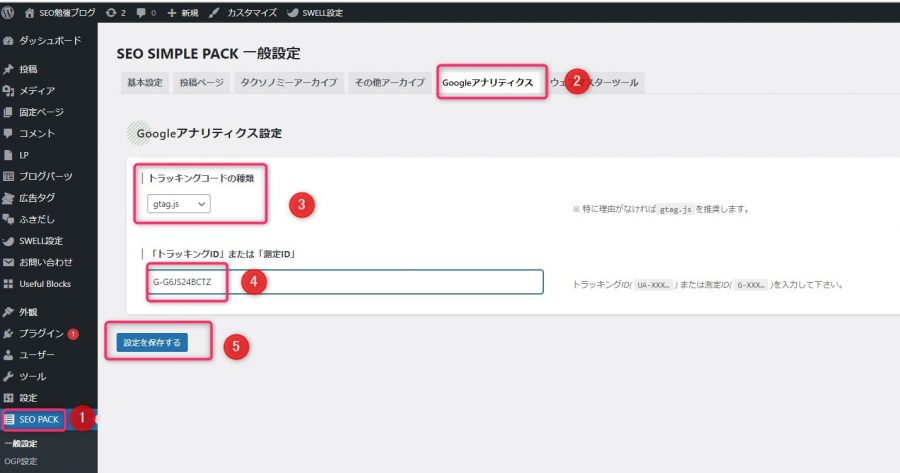Click the ブログパーツ menu label
Image resolution: width=900 pixels, height=473 pixels.
click(46, 176)
